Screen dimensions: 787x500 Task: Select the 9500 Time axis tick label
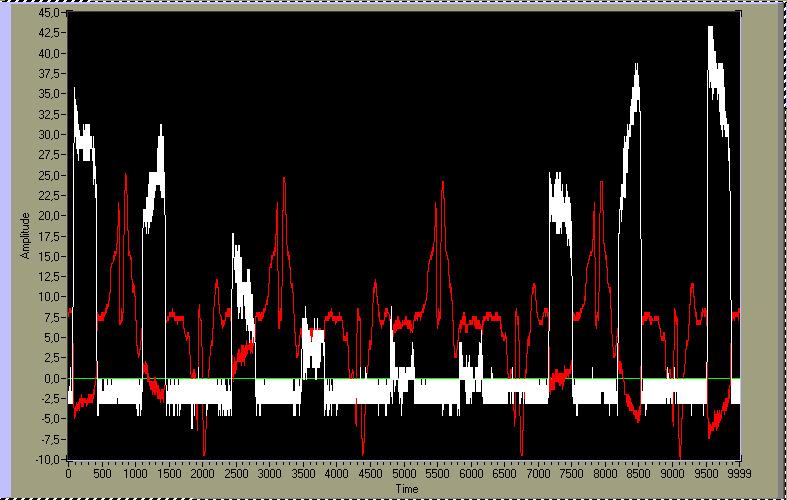[x=707, y=473]
